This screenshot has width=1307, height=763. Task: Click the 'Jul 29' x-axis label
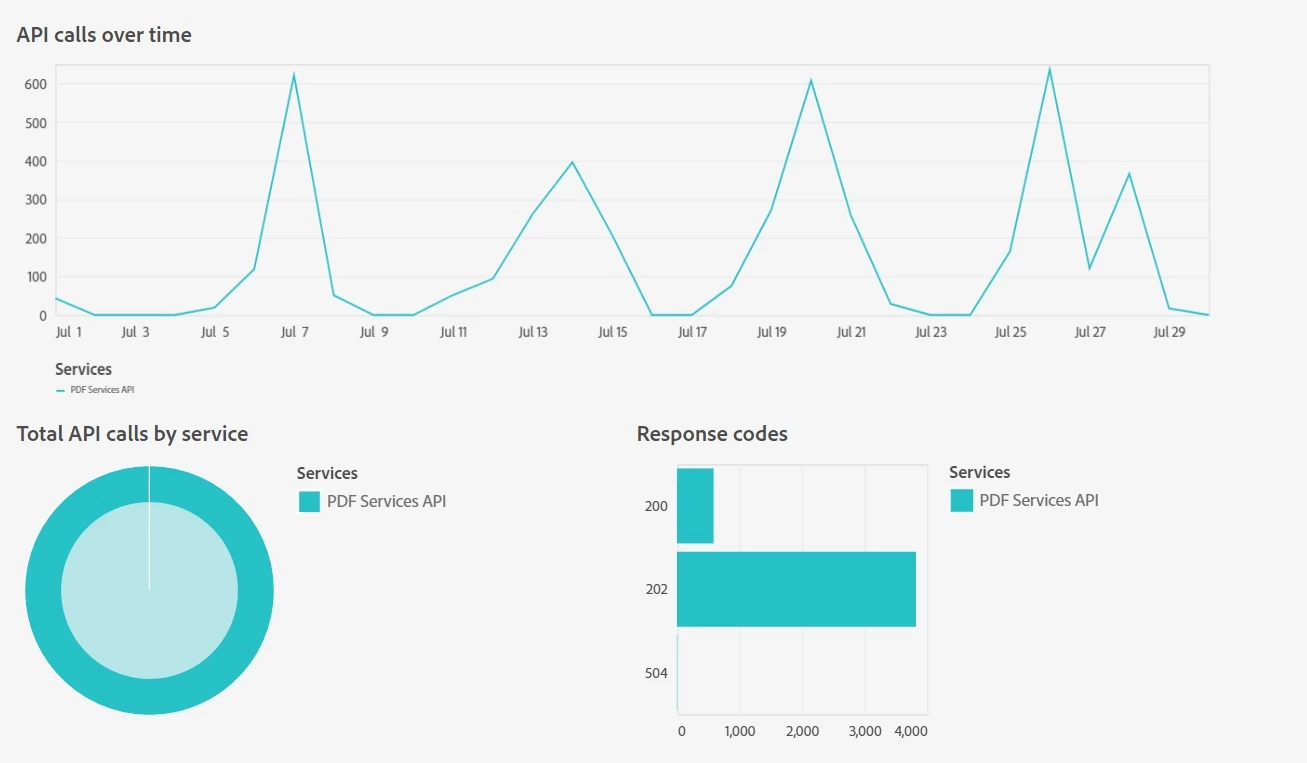[1169, 332]
